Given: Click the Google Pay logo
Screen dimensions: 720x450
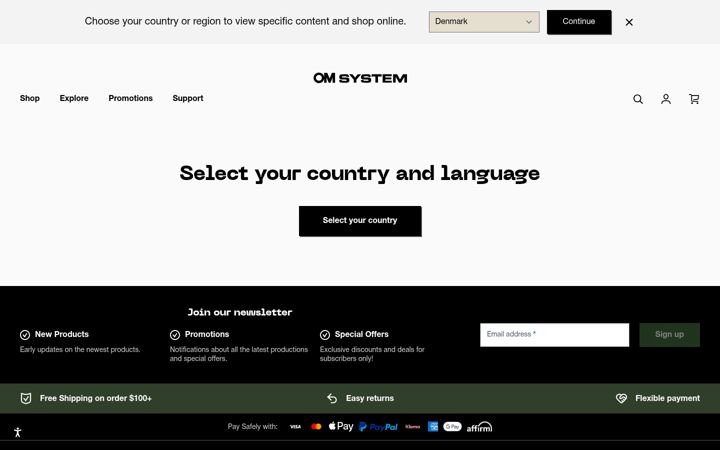Looking at the screenshot, I should click(x=452, y=427).
